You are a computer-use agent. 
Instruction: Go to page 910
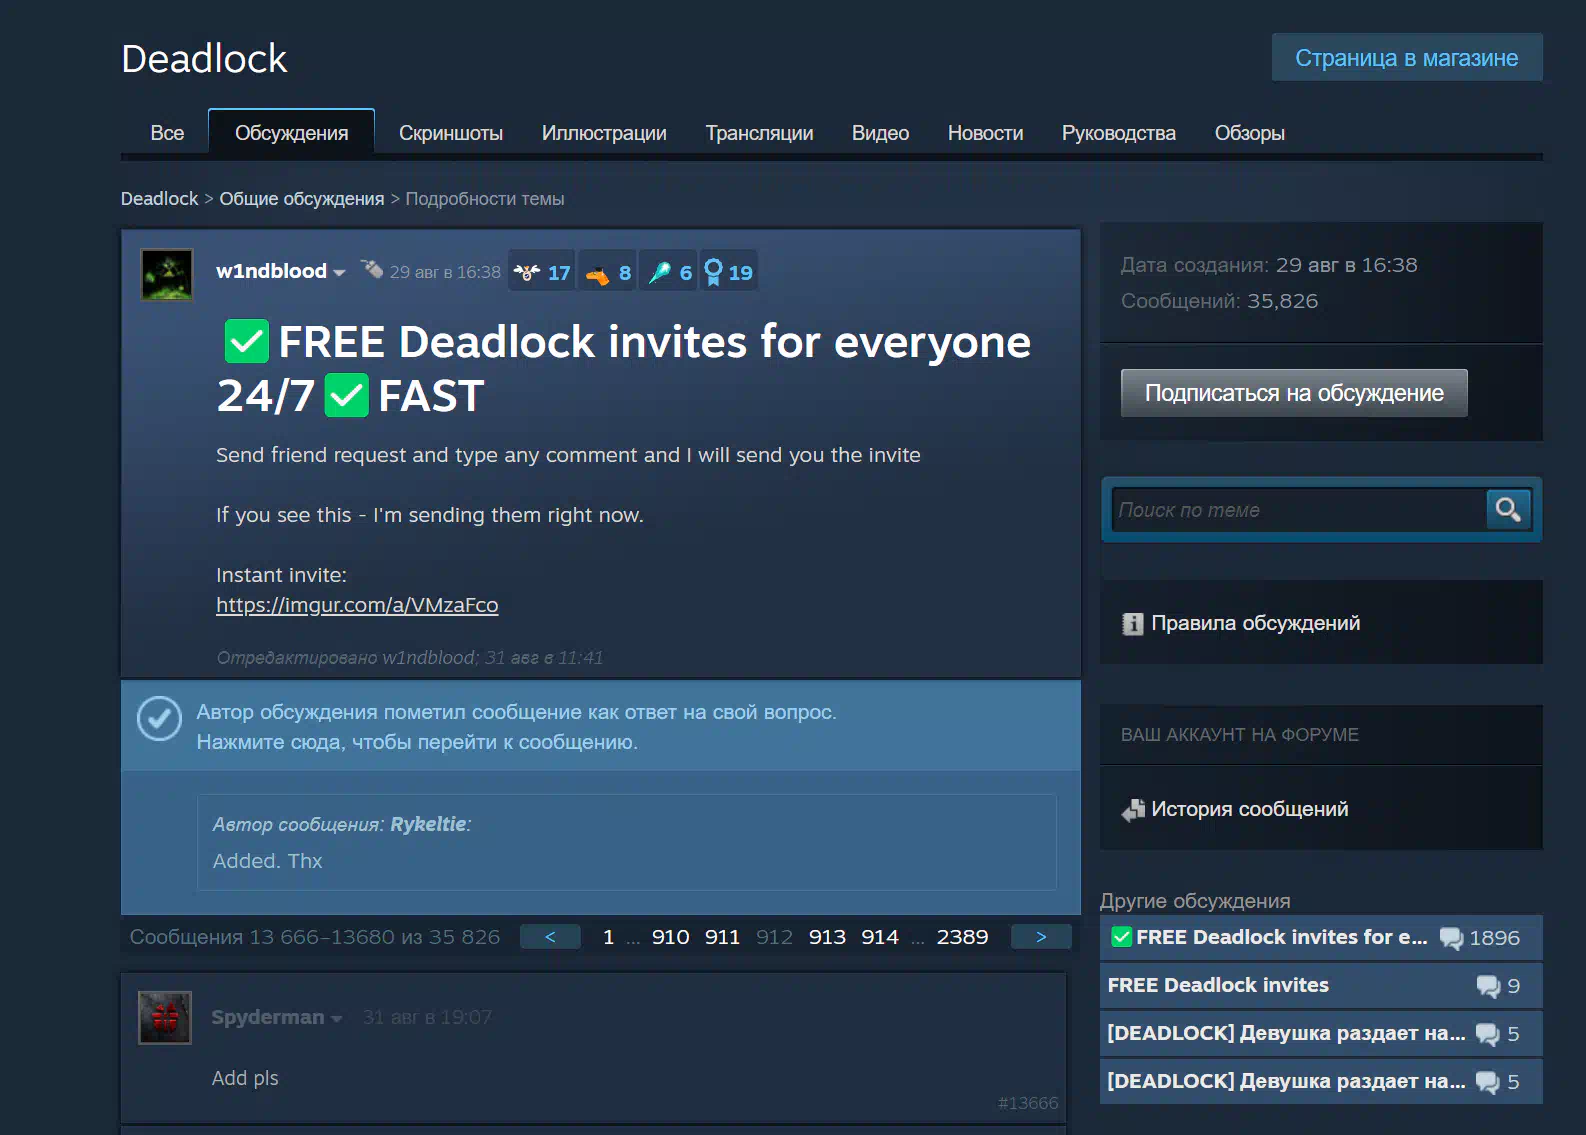click(x=670, y=937)
